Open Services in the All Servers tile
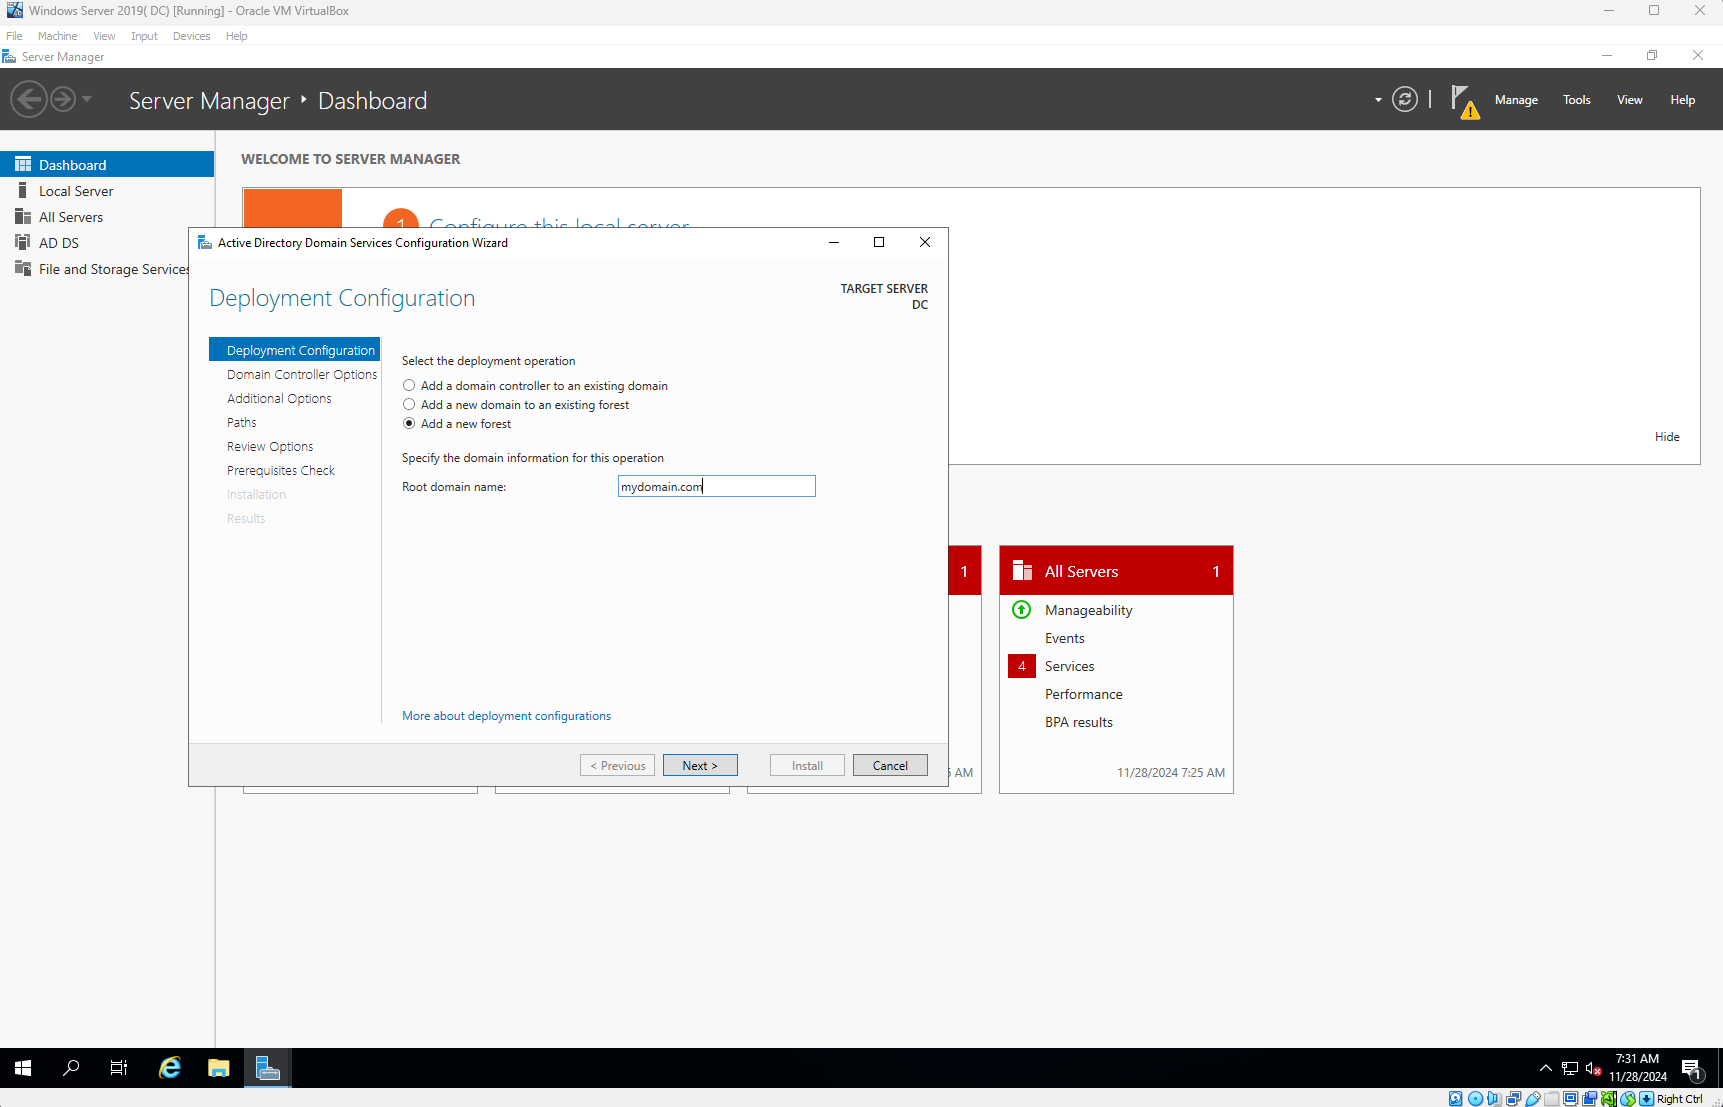Screen dimensions: 1723x1107 coord(1070,666)
